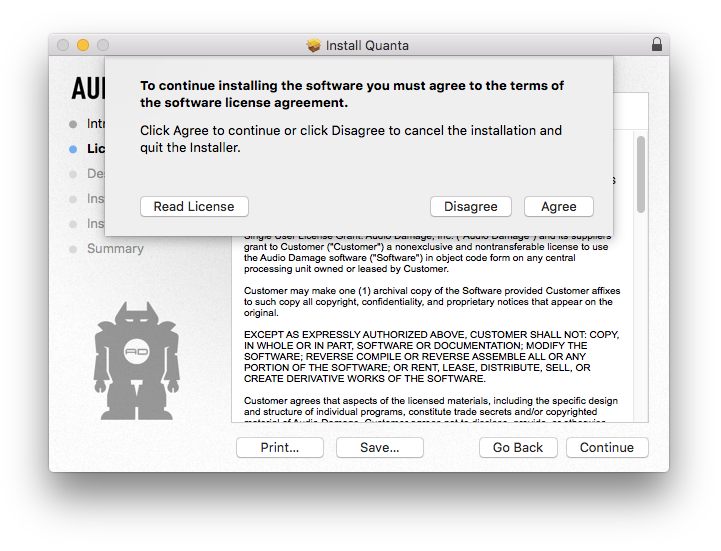Screen dimensions: 721x551
Task: Click the yellow minimize window button
Action: point(83,45)
